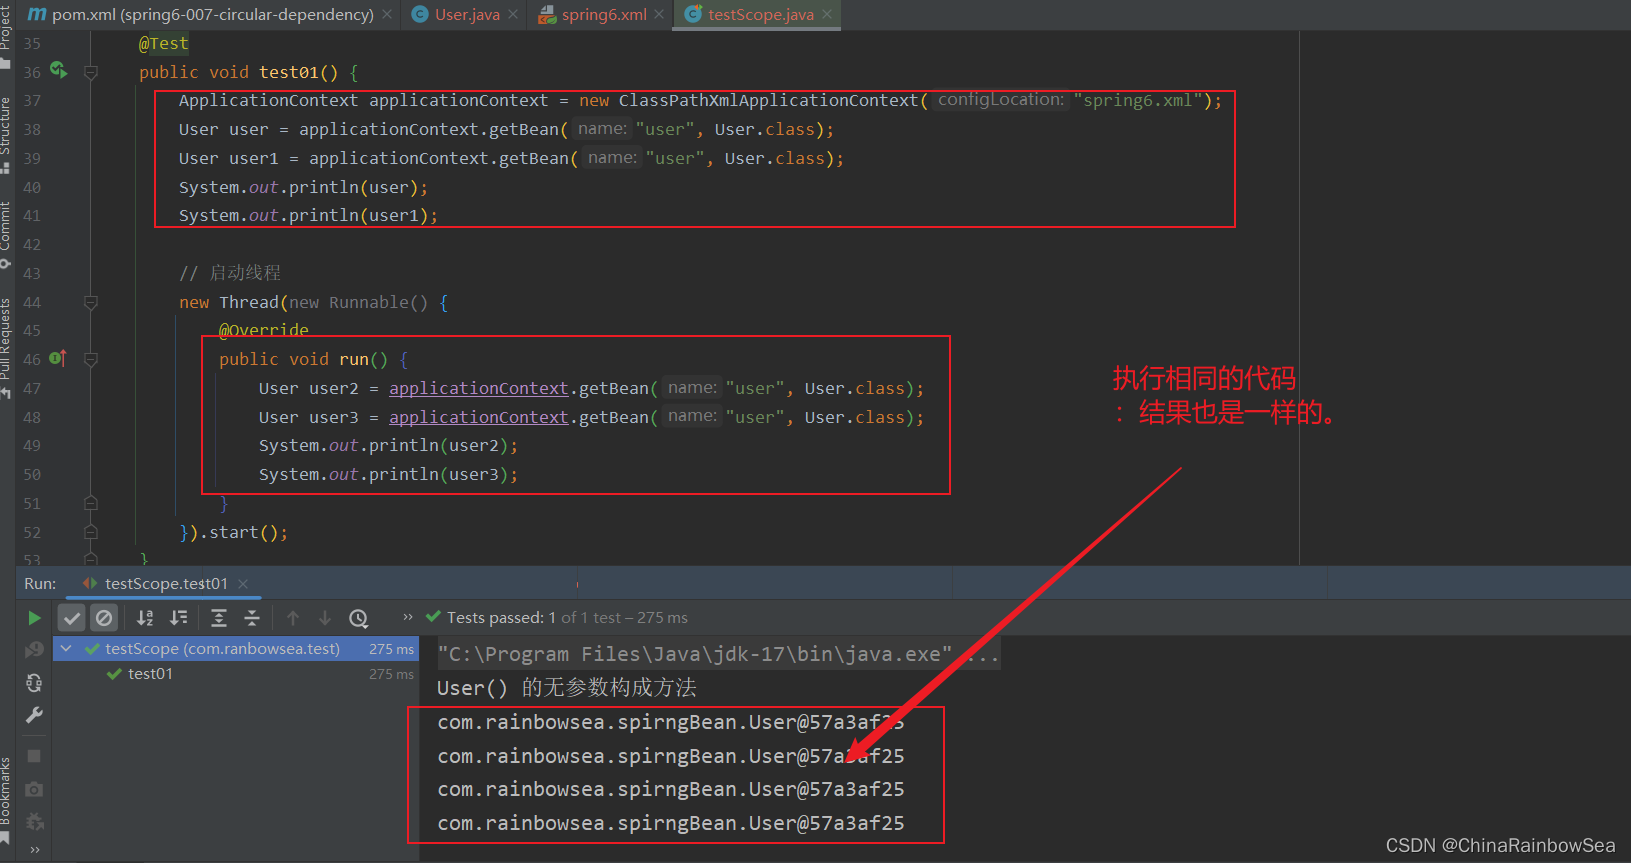Image resolution: width=1631 pixels, height=863 pixels.
Task: Select test01 in test results tree
Action: 150,674
